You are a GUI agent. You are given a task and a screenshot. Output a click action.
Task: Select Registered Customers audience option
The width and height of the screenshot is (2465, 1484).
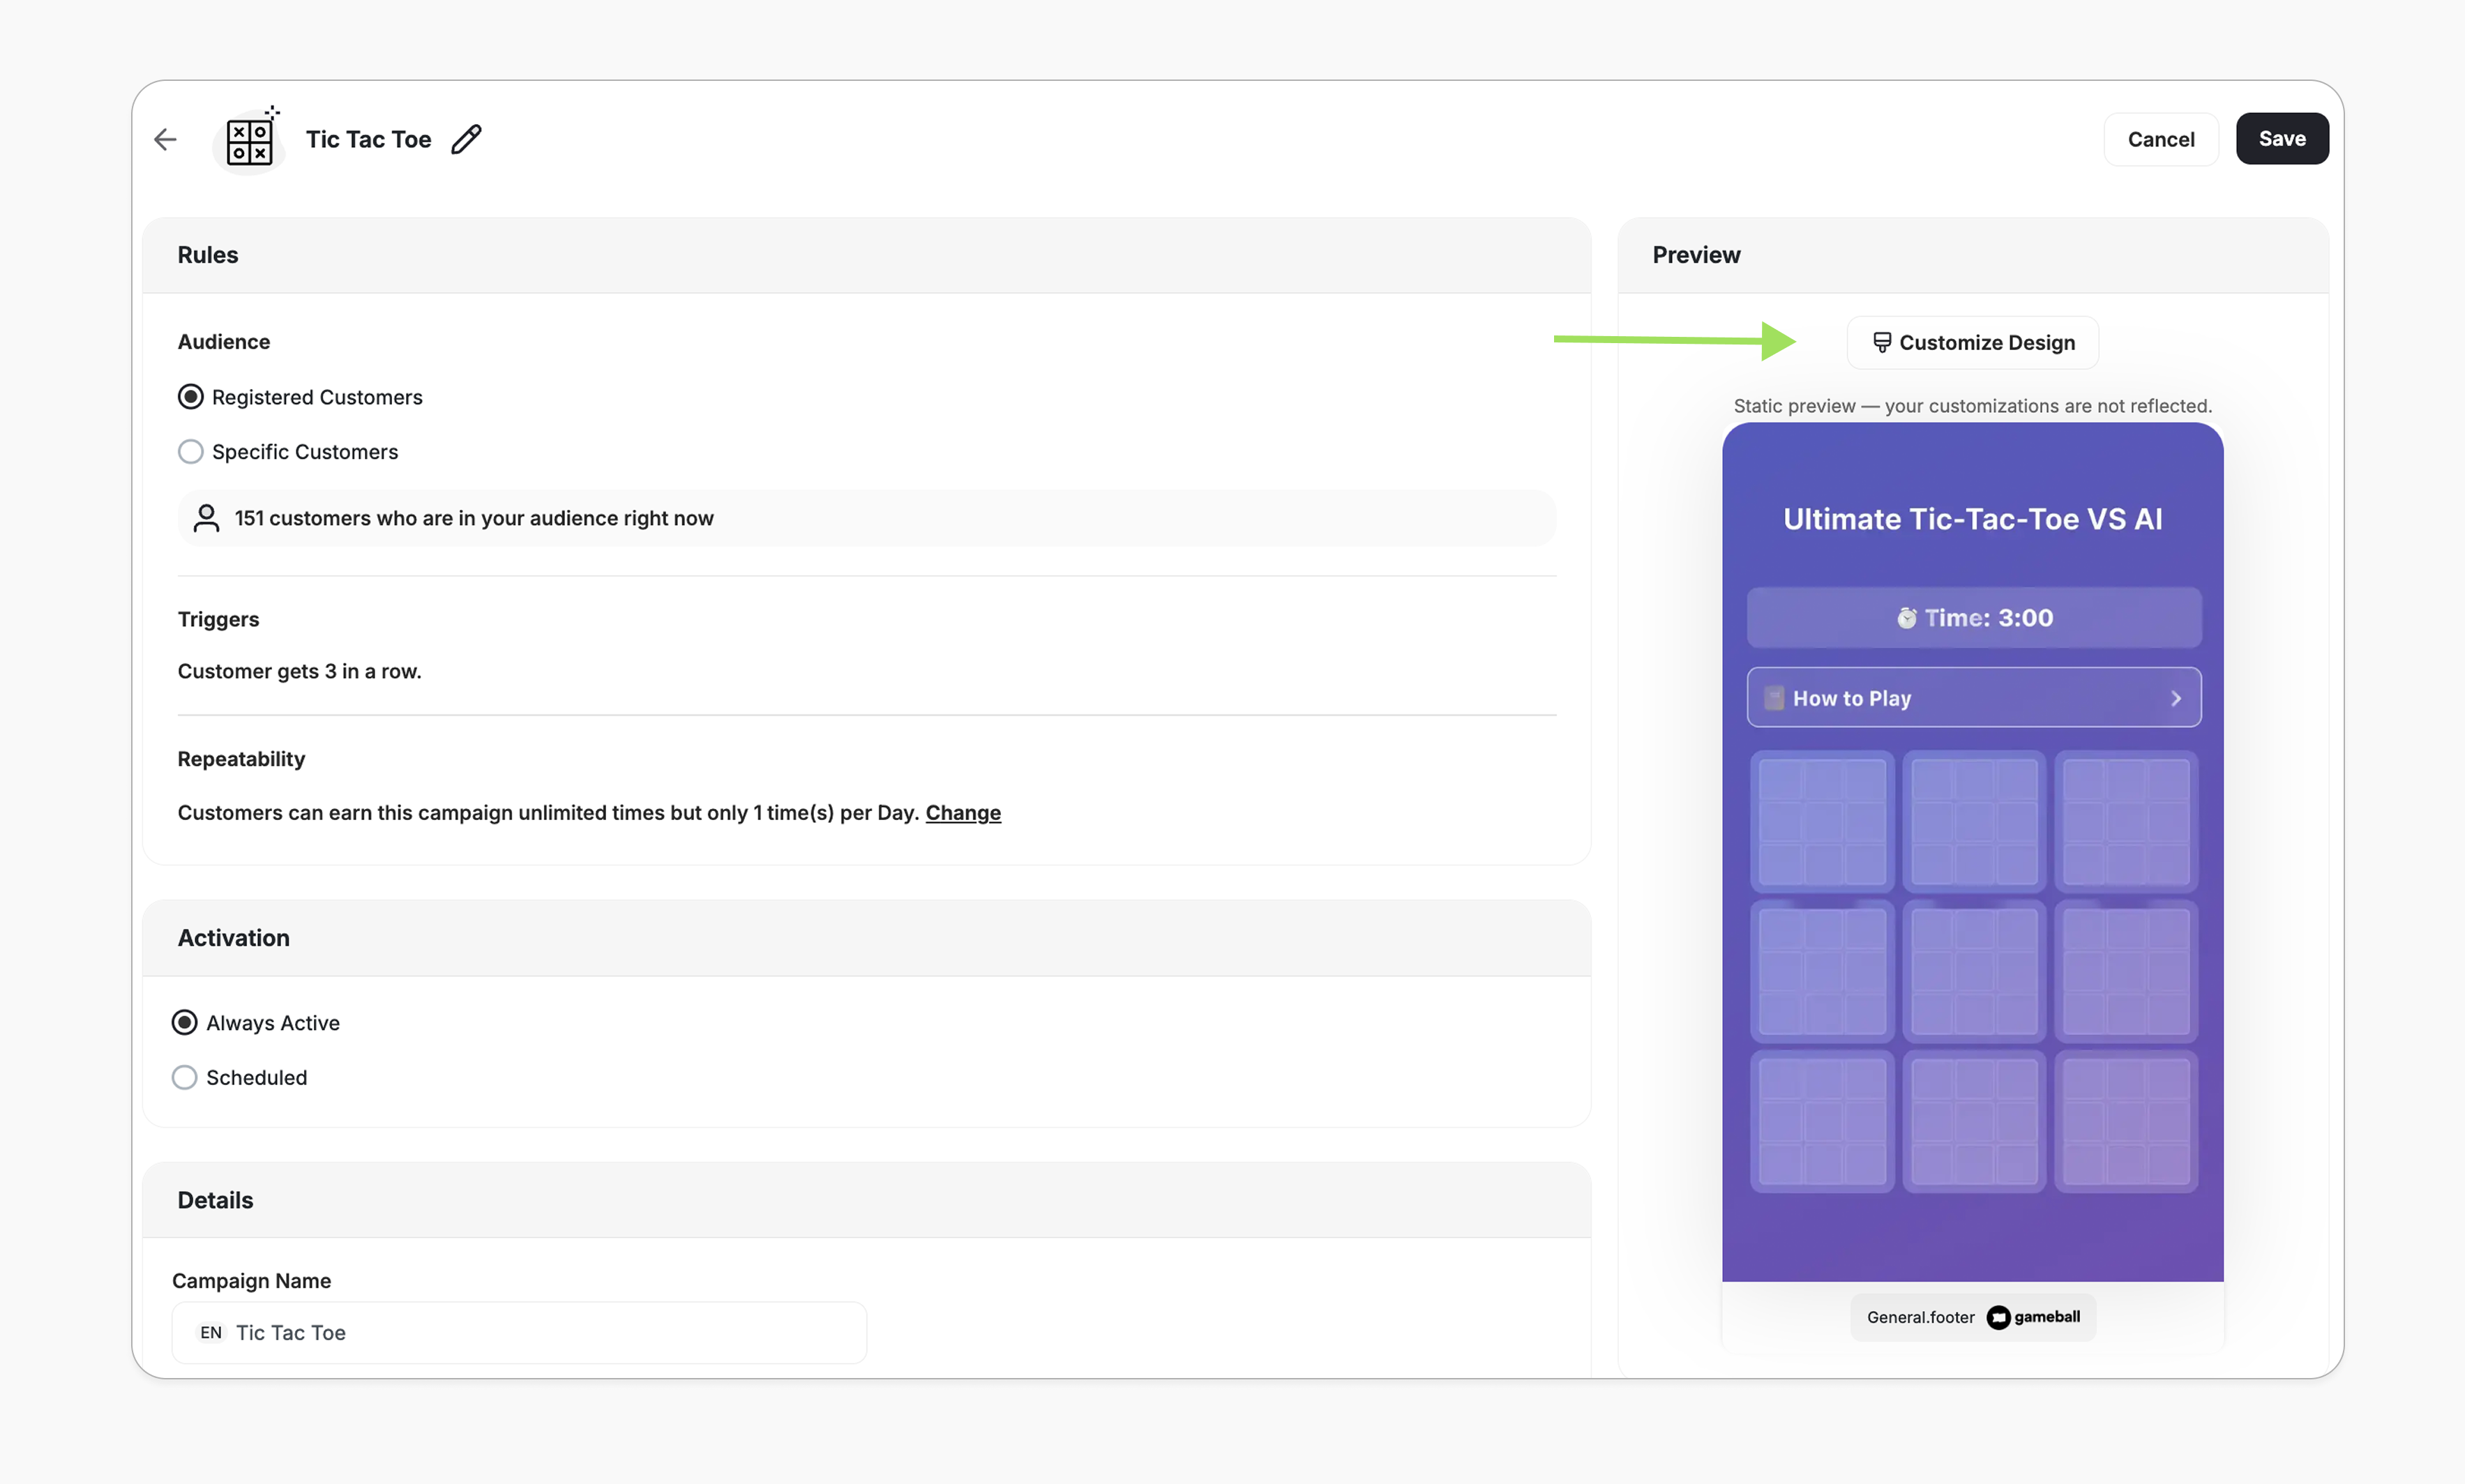coord(190,397)
